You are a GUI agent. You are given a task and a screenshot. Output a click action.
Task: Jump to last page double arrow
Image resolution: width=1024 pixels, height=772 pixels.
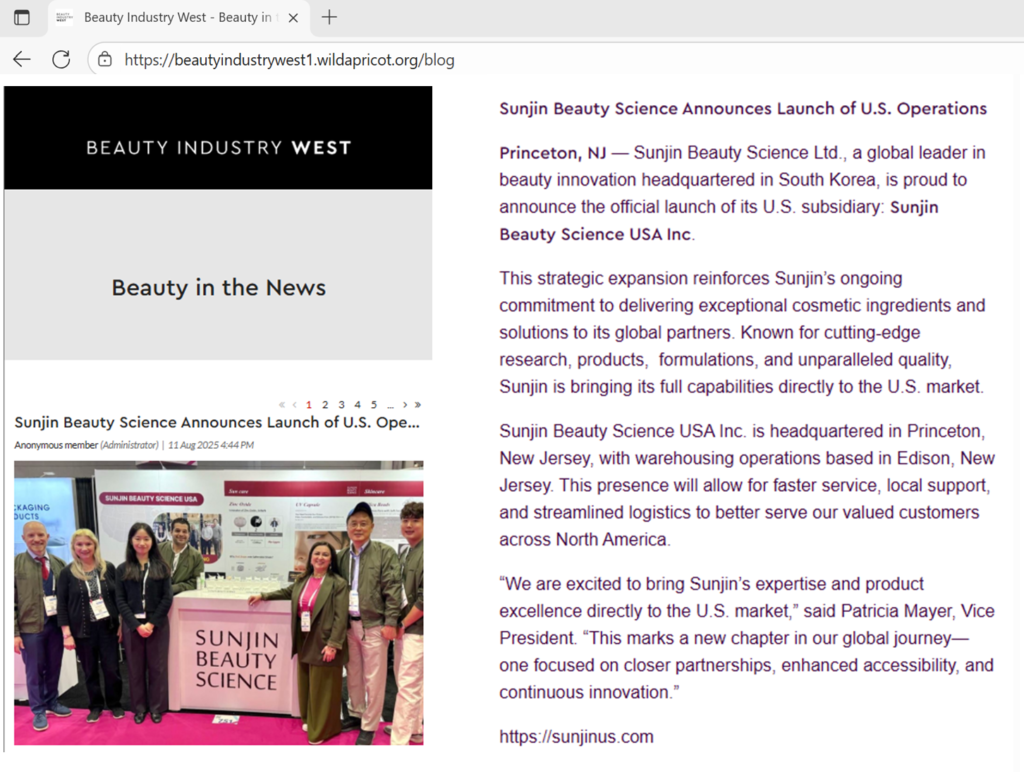[x=417, y=405]
